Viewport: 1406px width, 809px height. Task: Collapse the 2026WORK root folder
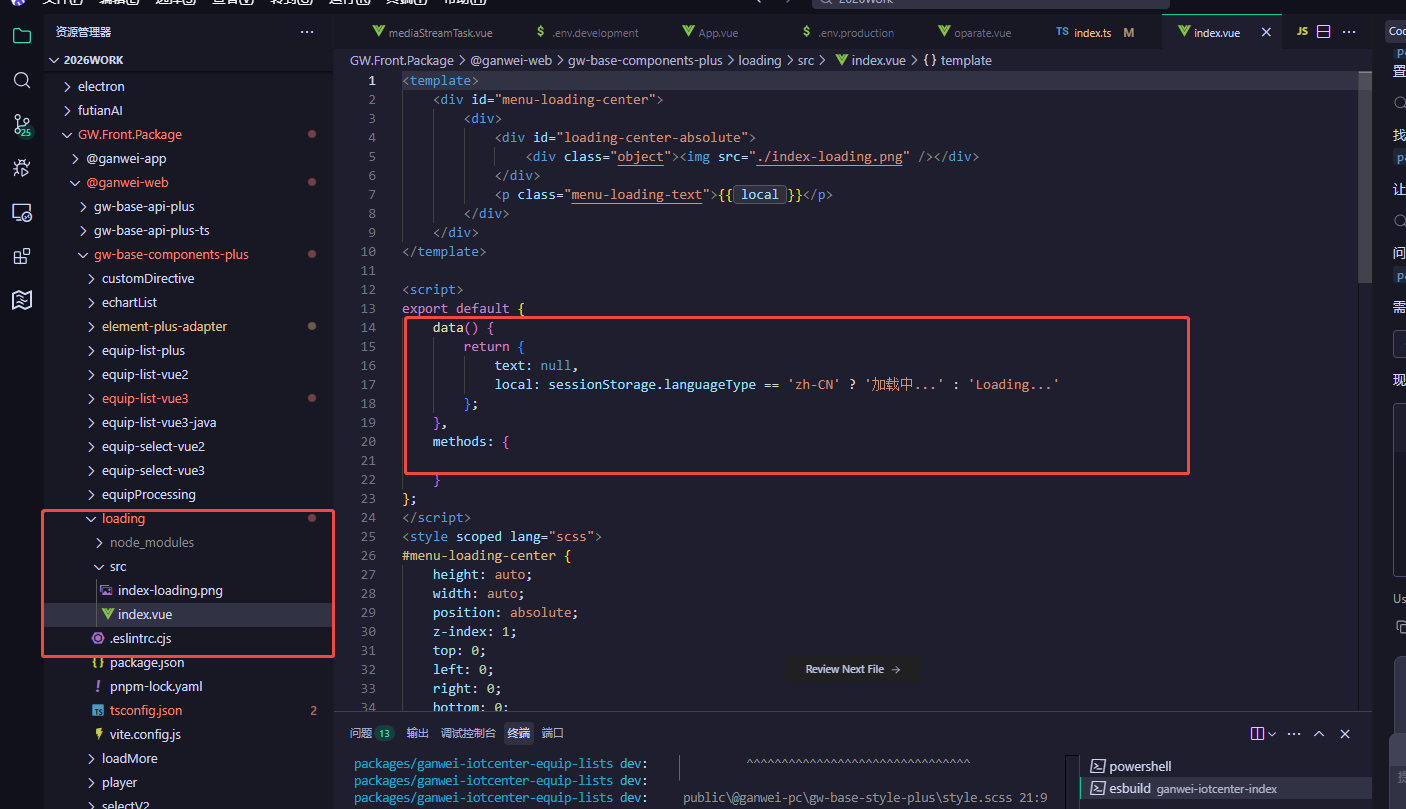coord(55,60)
